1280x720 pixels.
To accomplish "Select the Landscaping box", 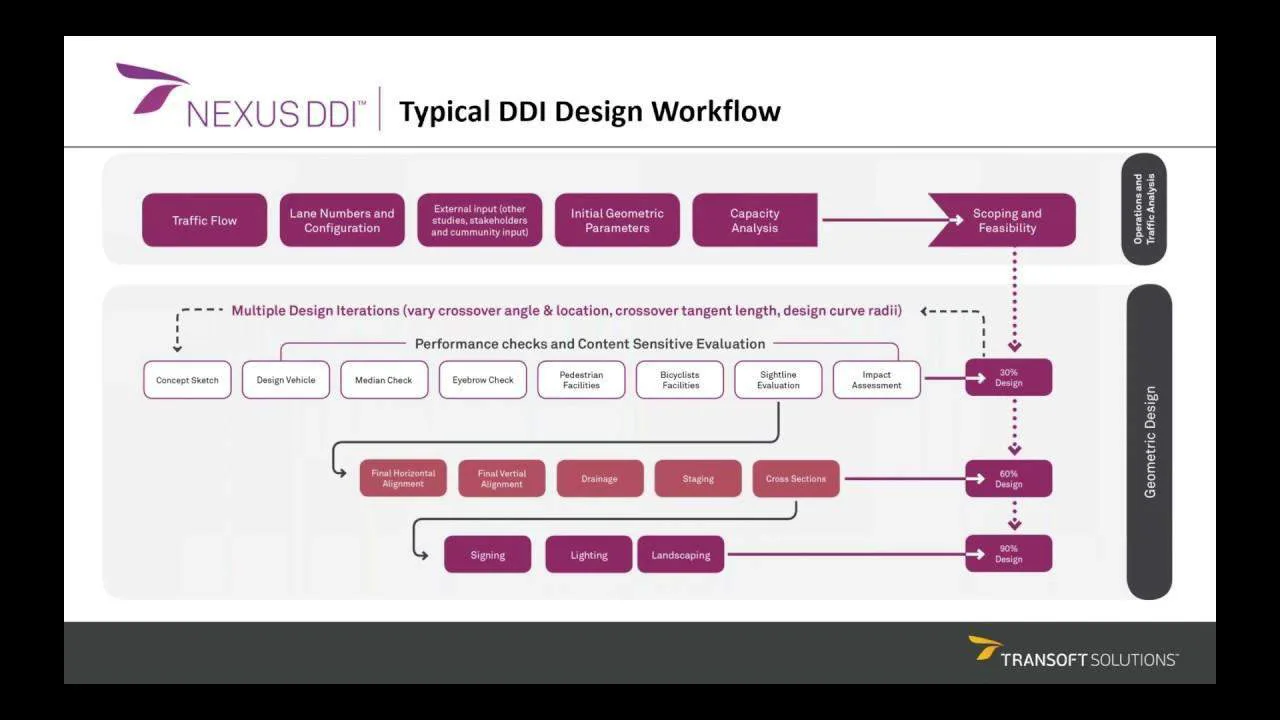I will coord(681,555).
